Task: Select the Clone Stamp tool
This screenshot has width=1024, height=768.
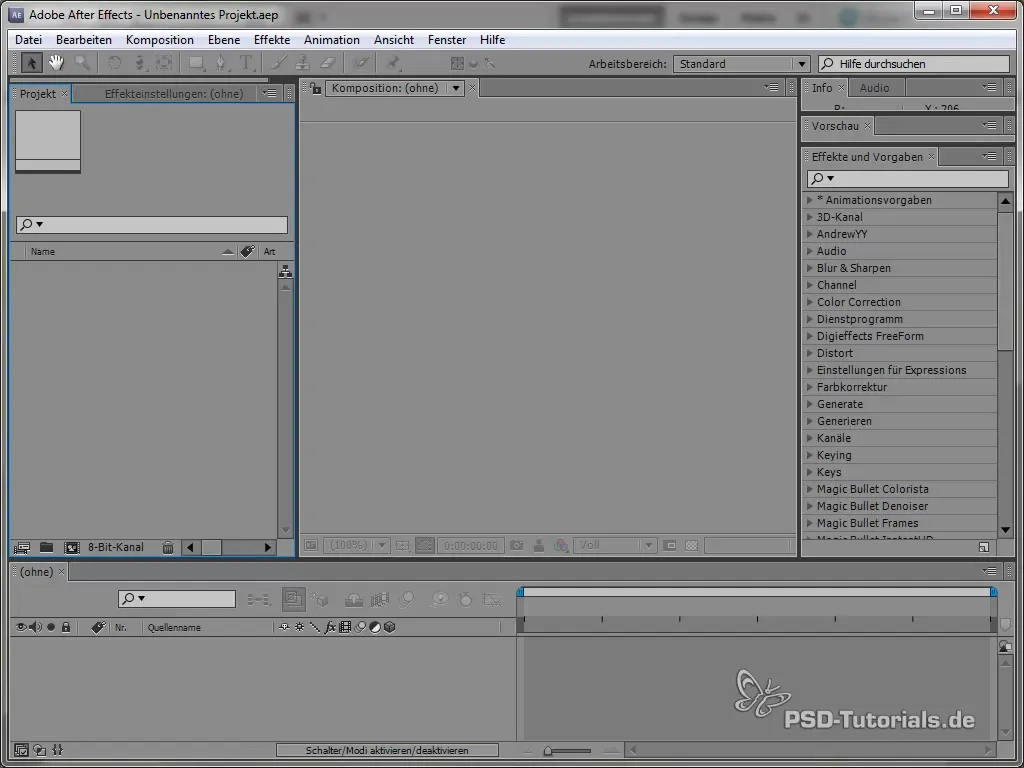Action: click(302, 63)
